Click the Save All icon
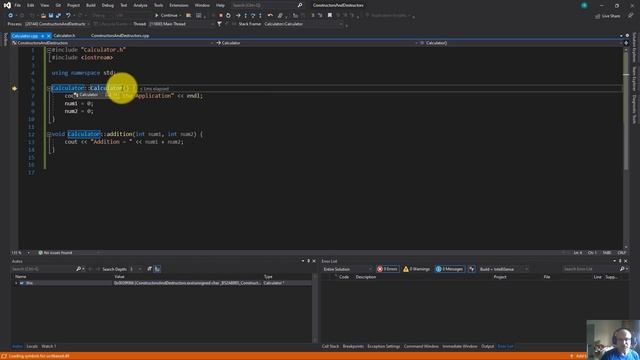 (58, 16)
